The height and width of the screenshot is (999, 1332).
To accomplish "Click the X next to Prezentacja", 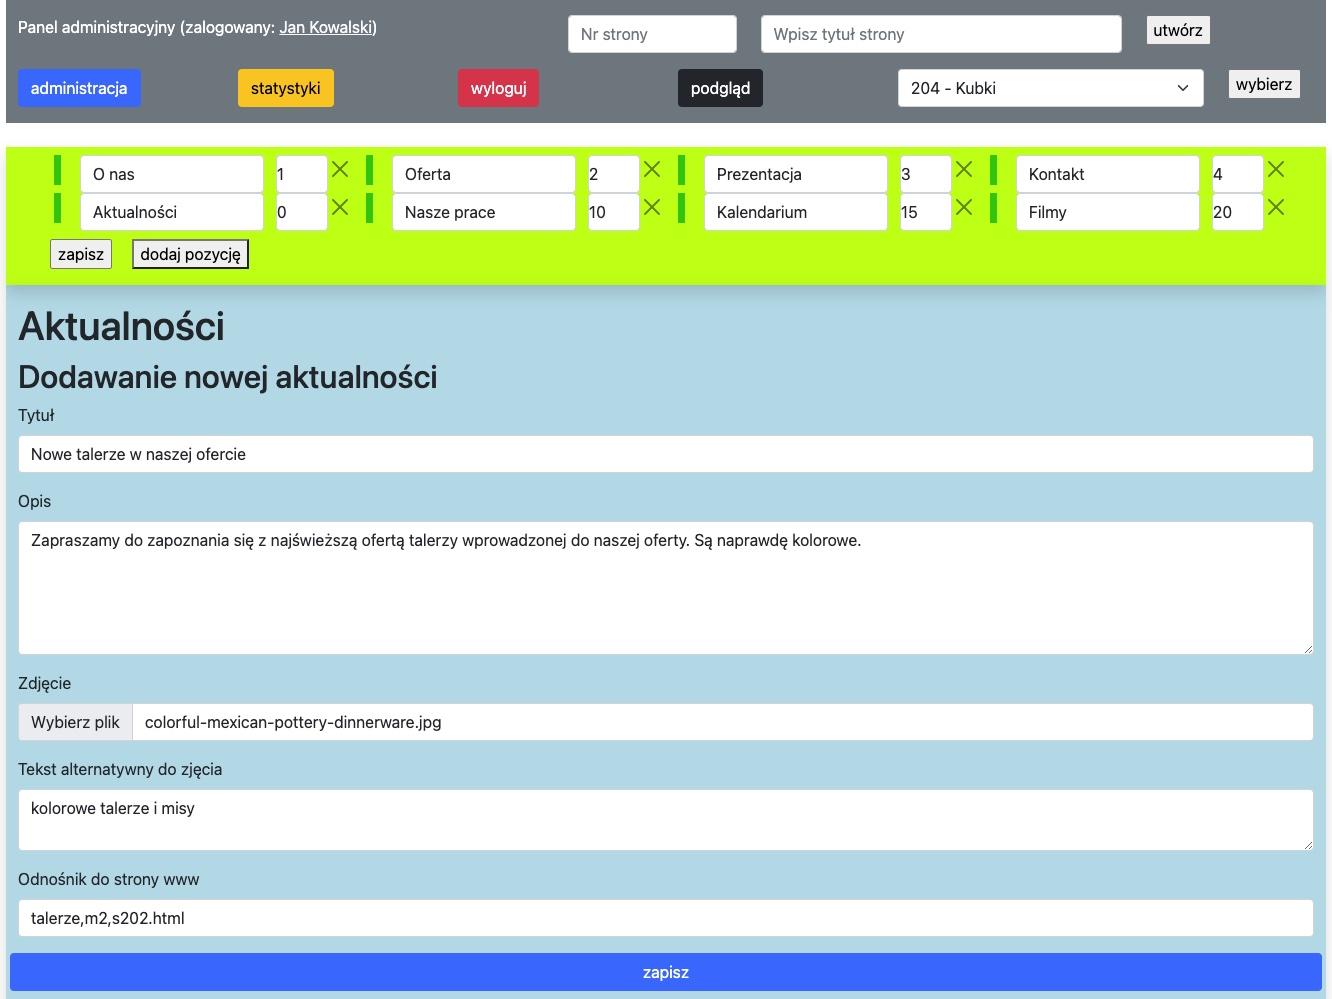I will click(964, 170).
